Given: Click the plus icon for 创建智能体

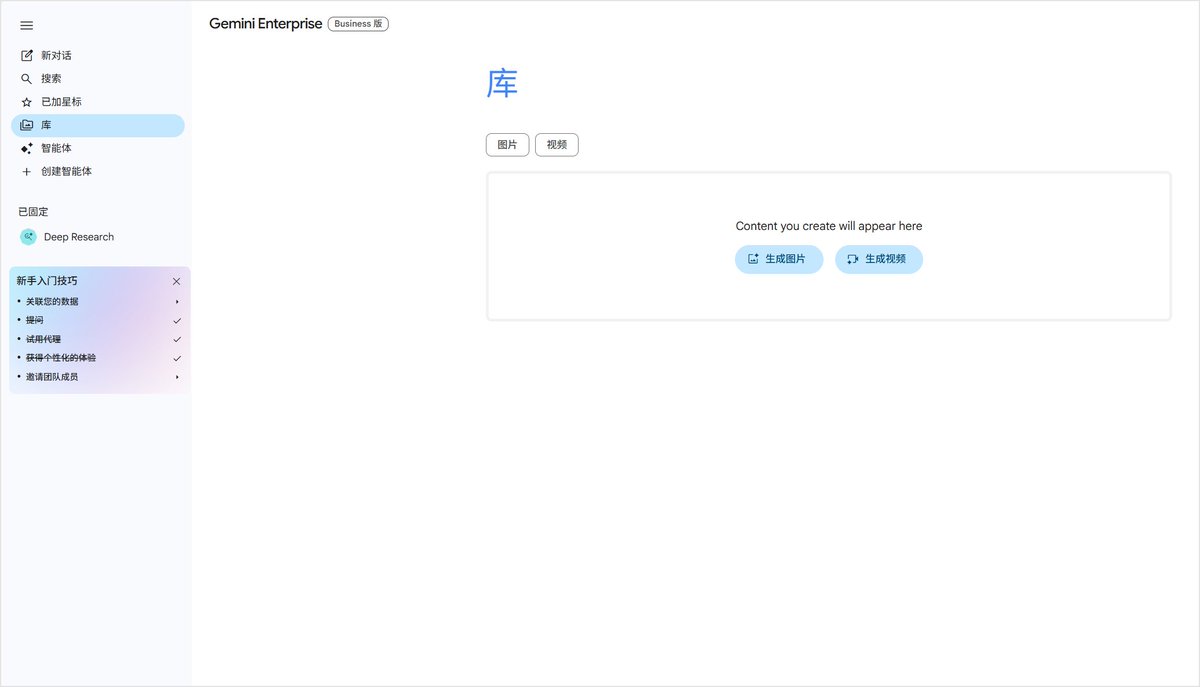Looking at the screenshot, I should click(x=27, y=171).
